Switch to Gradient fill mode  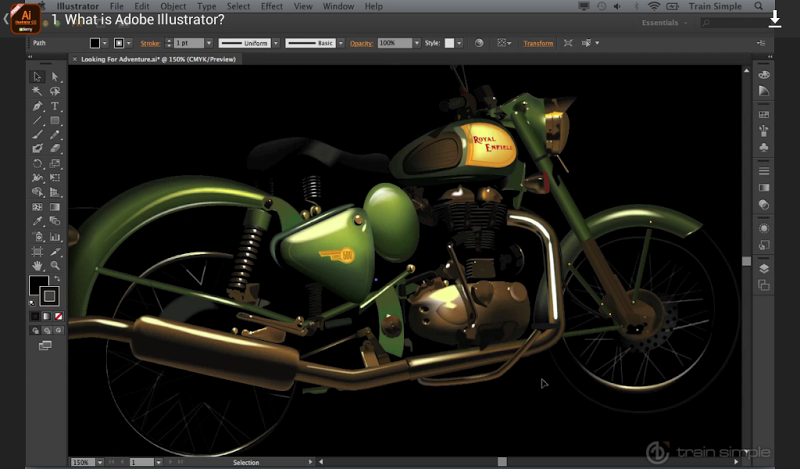pos(47,316)
